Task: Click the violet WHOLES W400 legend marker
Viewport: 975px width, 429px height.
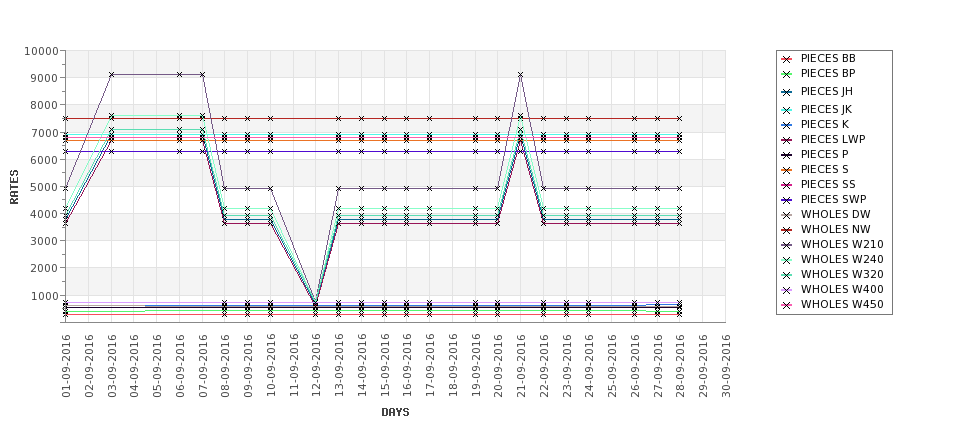Action: pos(786,290)
